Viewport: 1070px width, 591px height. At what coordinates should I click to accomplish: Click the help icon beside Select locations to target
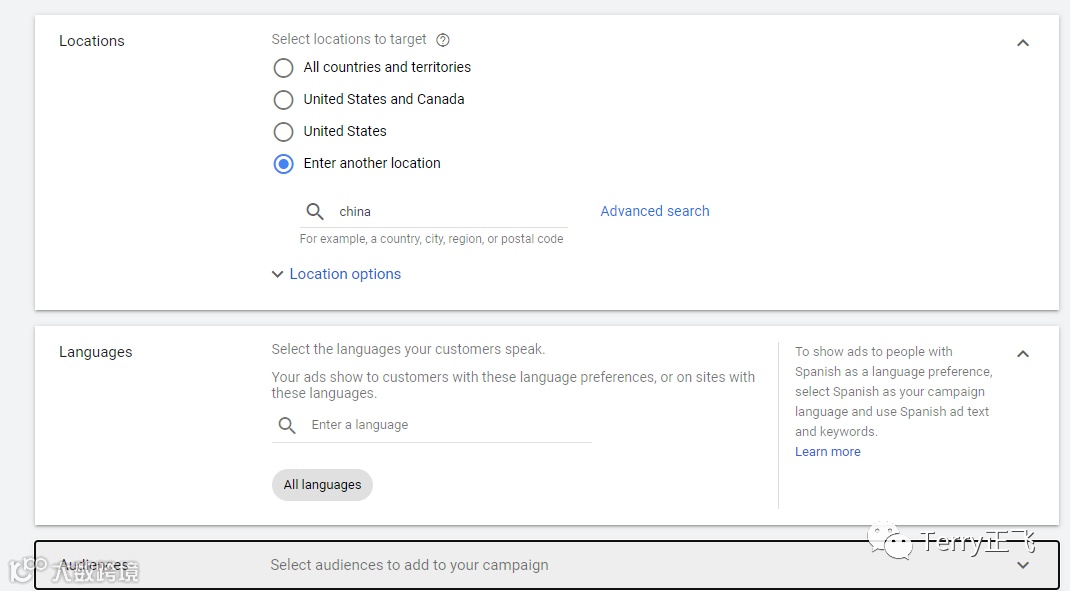[x=443, y=40]
